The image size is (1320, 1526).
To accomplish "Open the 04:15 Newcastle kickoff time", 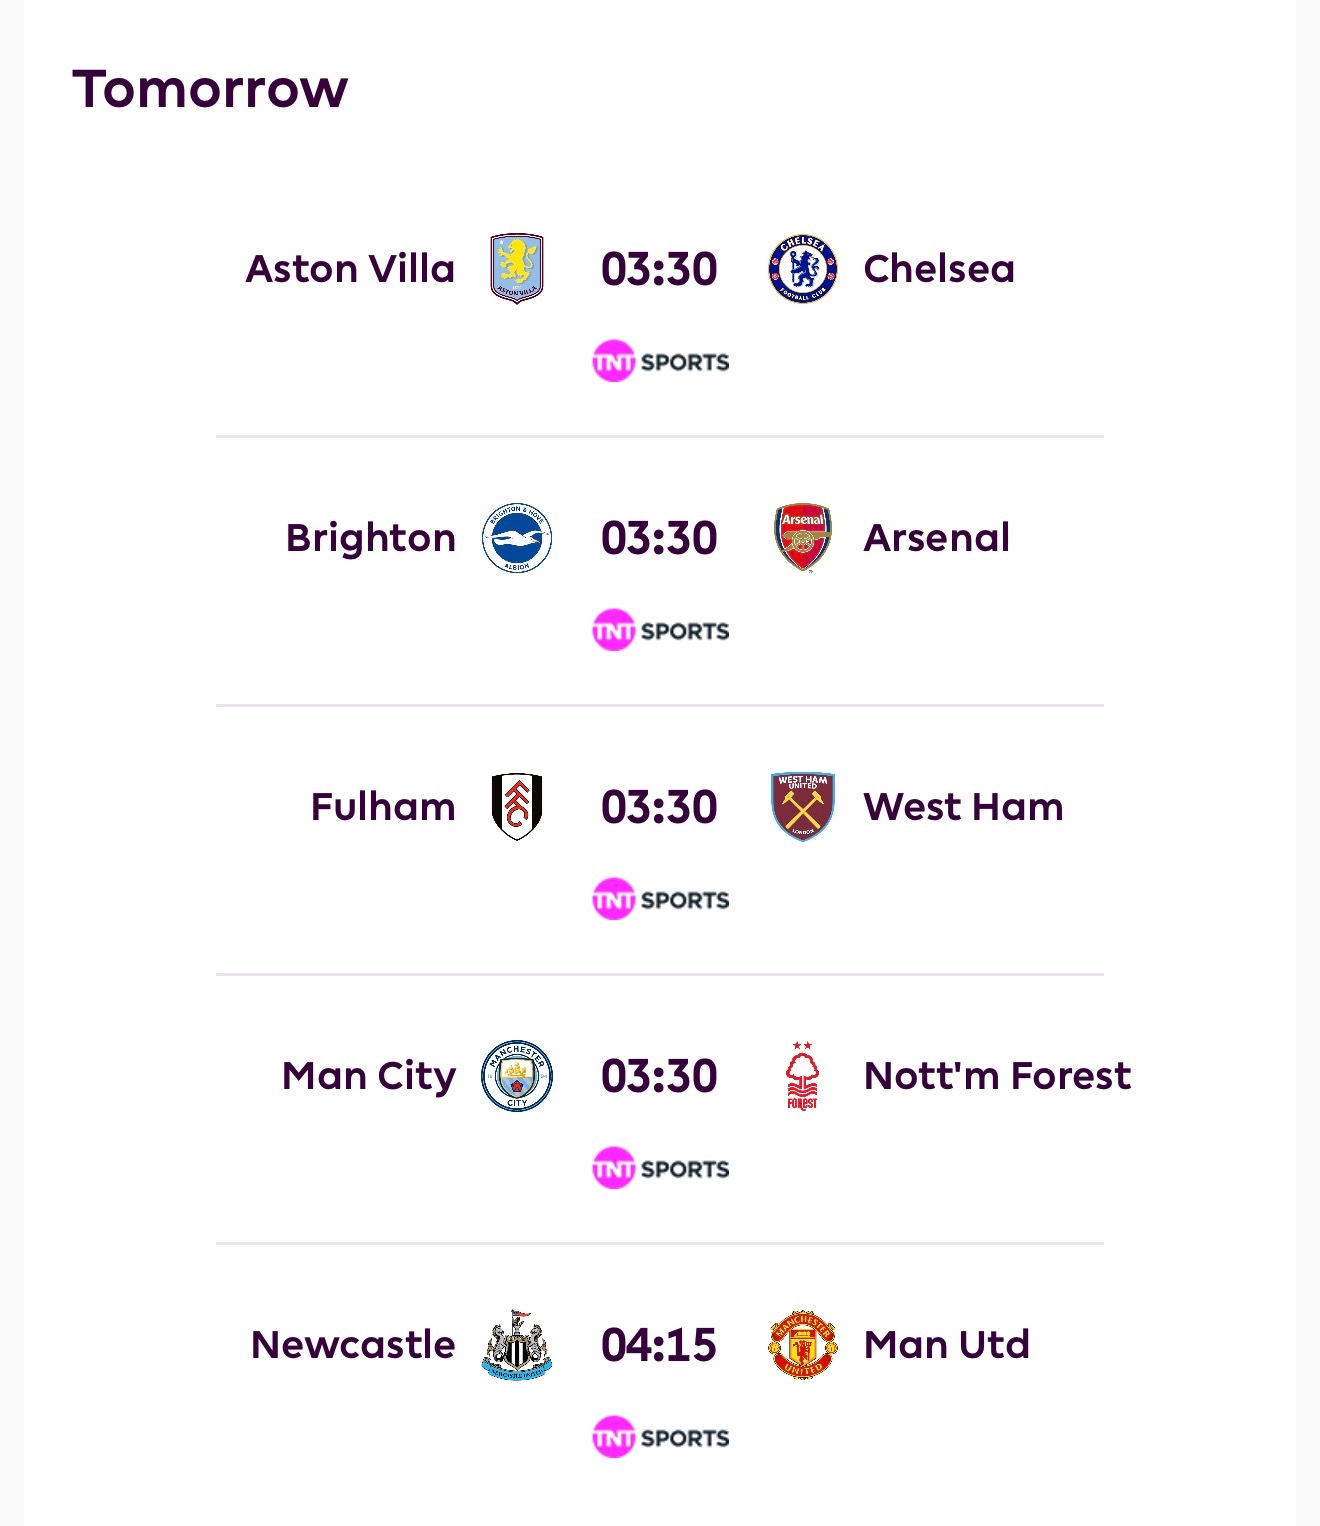I will (659, 1345).
